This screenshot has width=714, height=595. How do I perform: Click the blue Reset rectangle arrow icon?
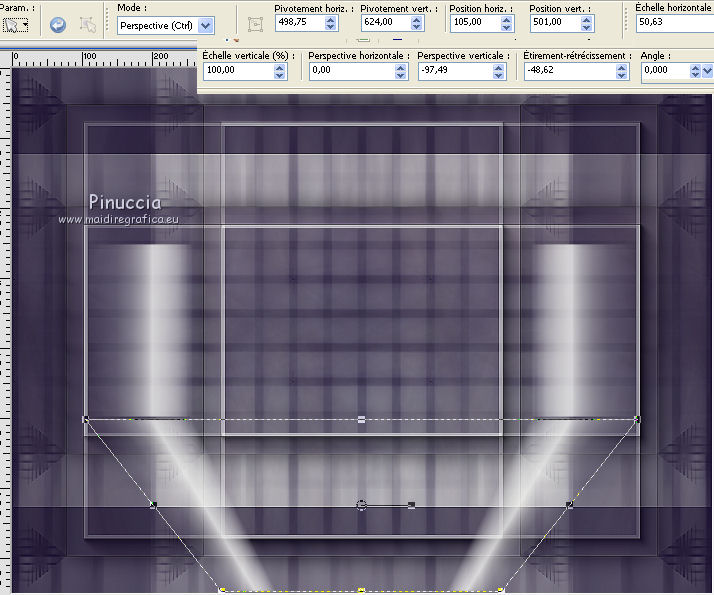coord(57,25)
